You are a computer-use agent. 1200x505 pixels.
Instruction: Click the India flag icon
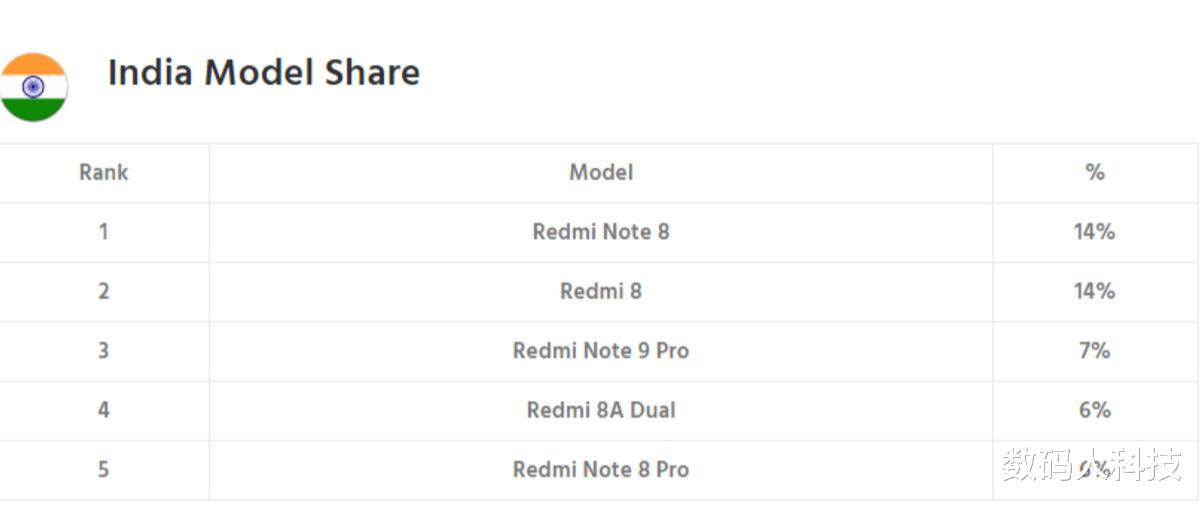[33, 87]
